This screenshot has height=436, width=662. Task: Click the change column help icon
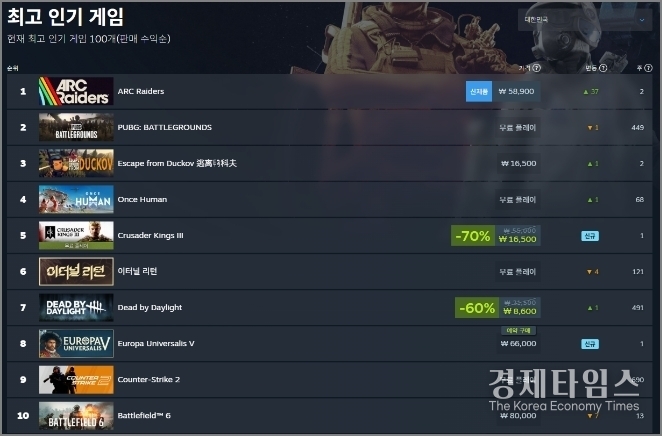pos(603,68)
